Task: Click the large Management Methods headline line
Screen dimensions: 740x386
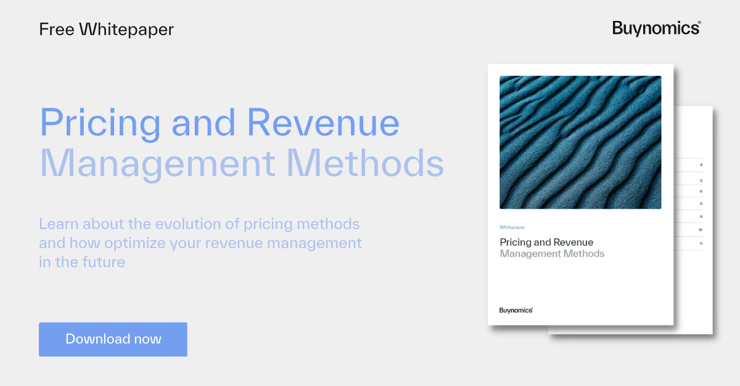Action: pyautogui.click(x=242, y=163)
